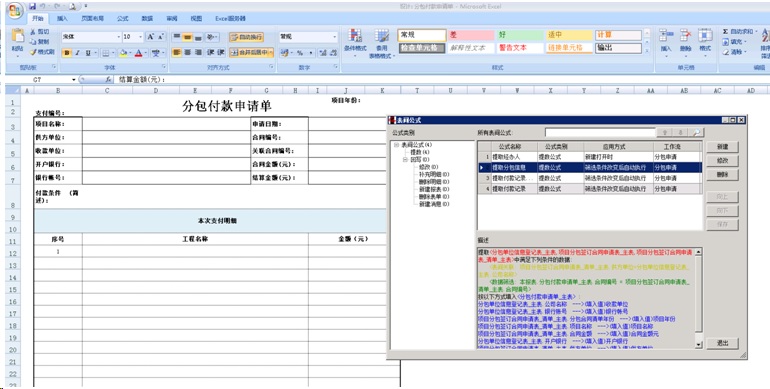Click the percent style icon
The height and width of the screenshot is (389, 770).
click(x=299, y=53)
